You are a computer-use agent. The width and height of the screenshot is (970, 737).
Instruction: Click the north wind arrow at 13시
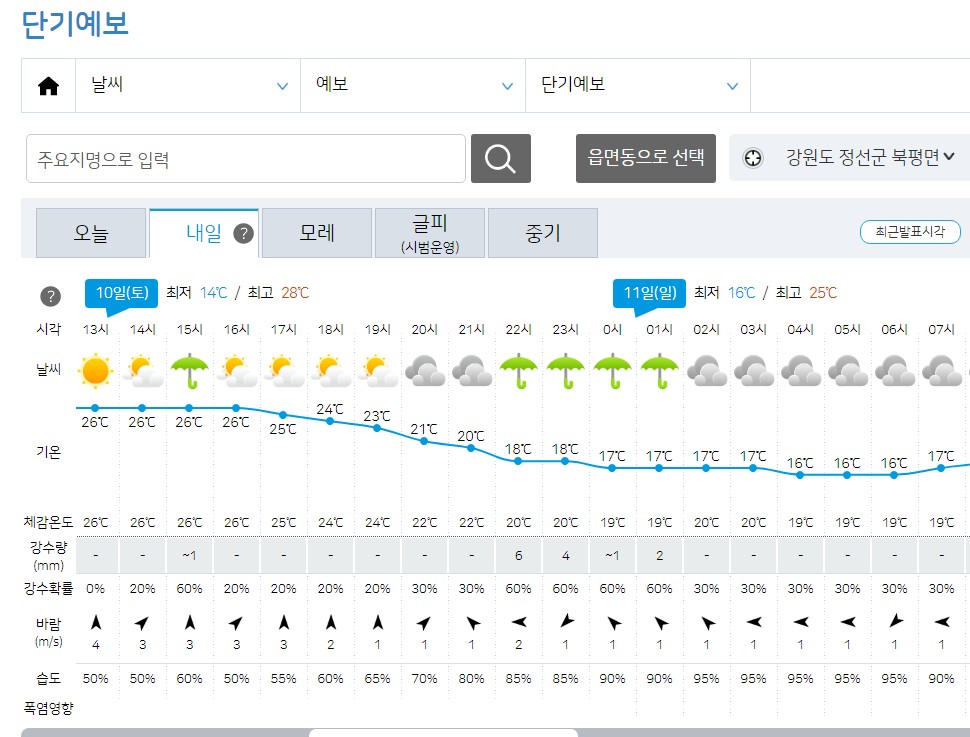[x=95, y=623]
